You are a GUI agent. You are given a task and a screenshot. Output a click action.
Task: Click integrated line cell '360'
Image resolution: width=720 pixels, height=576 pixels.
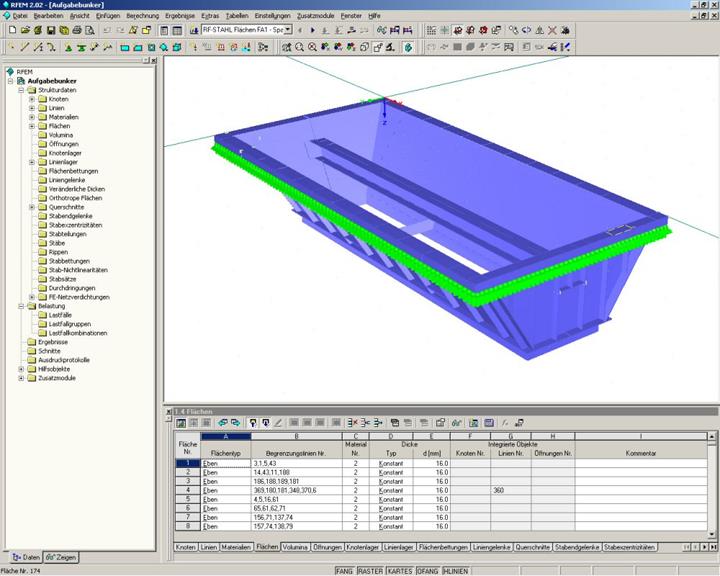pos(511,490)
